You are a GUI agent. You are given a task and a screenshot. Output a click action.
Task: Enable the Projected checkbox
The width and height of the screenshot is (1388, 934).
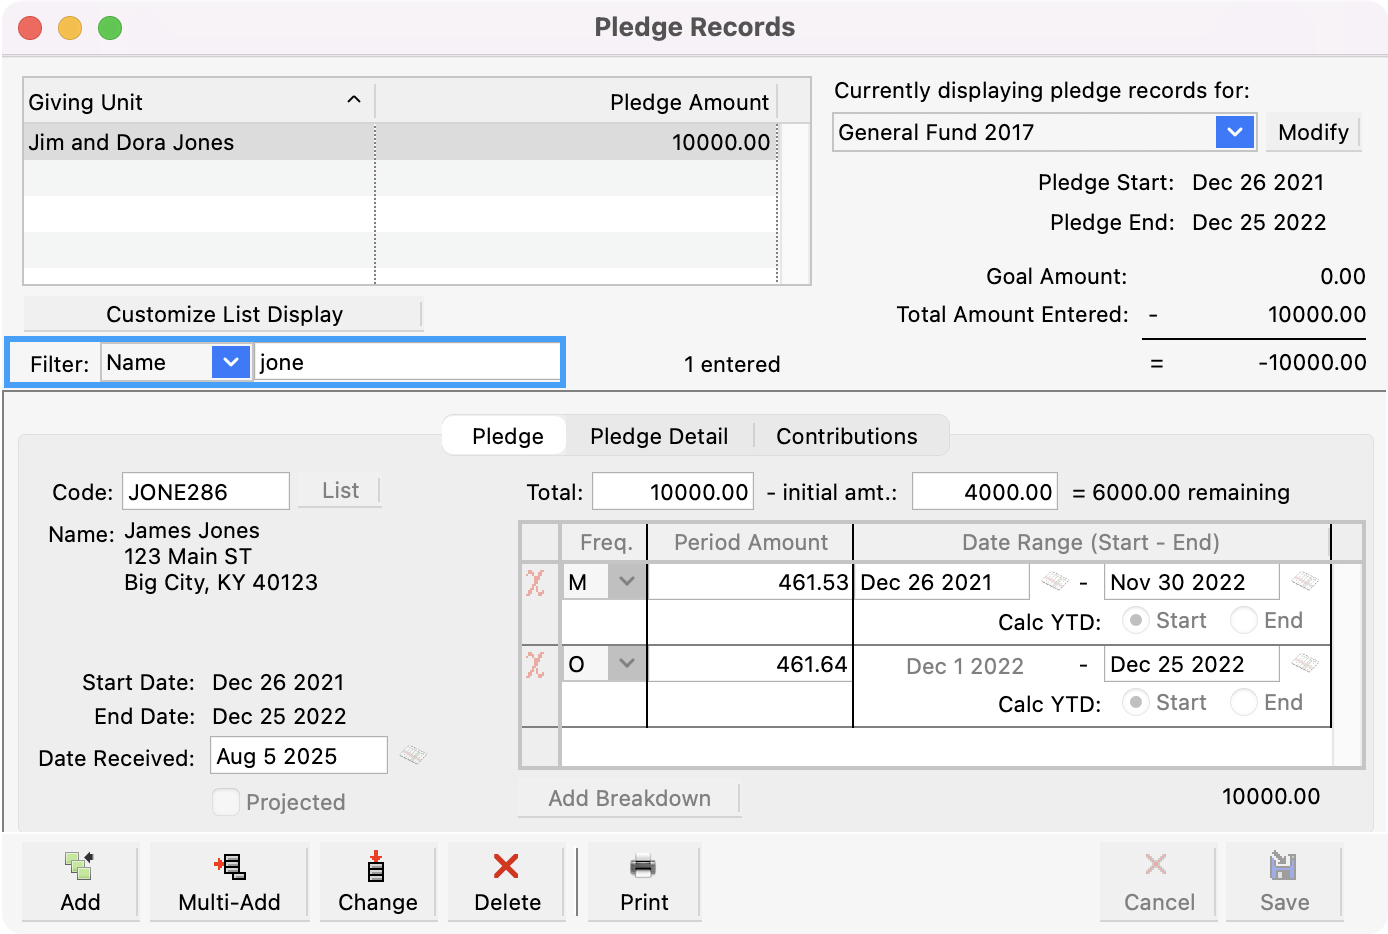pyautogui.click(x=226, y=801)
